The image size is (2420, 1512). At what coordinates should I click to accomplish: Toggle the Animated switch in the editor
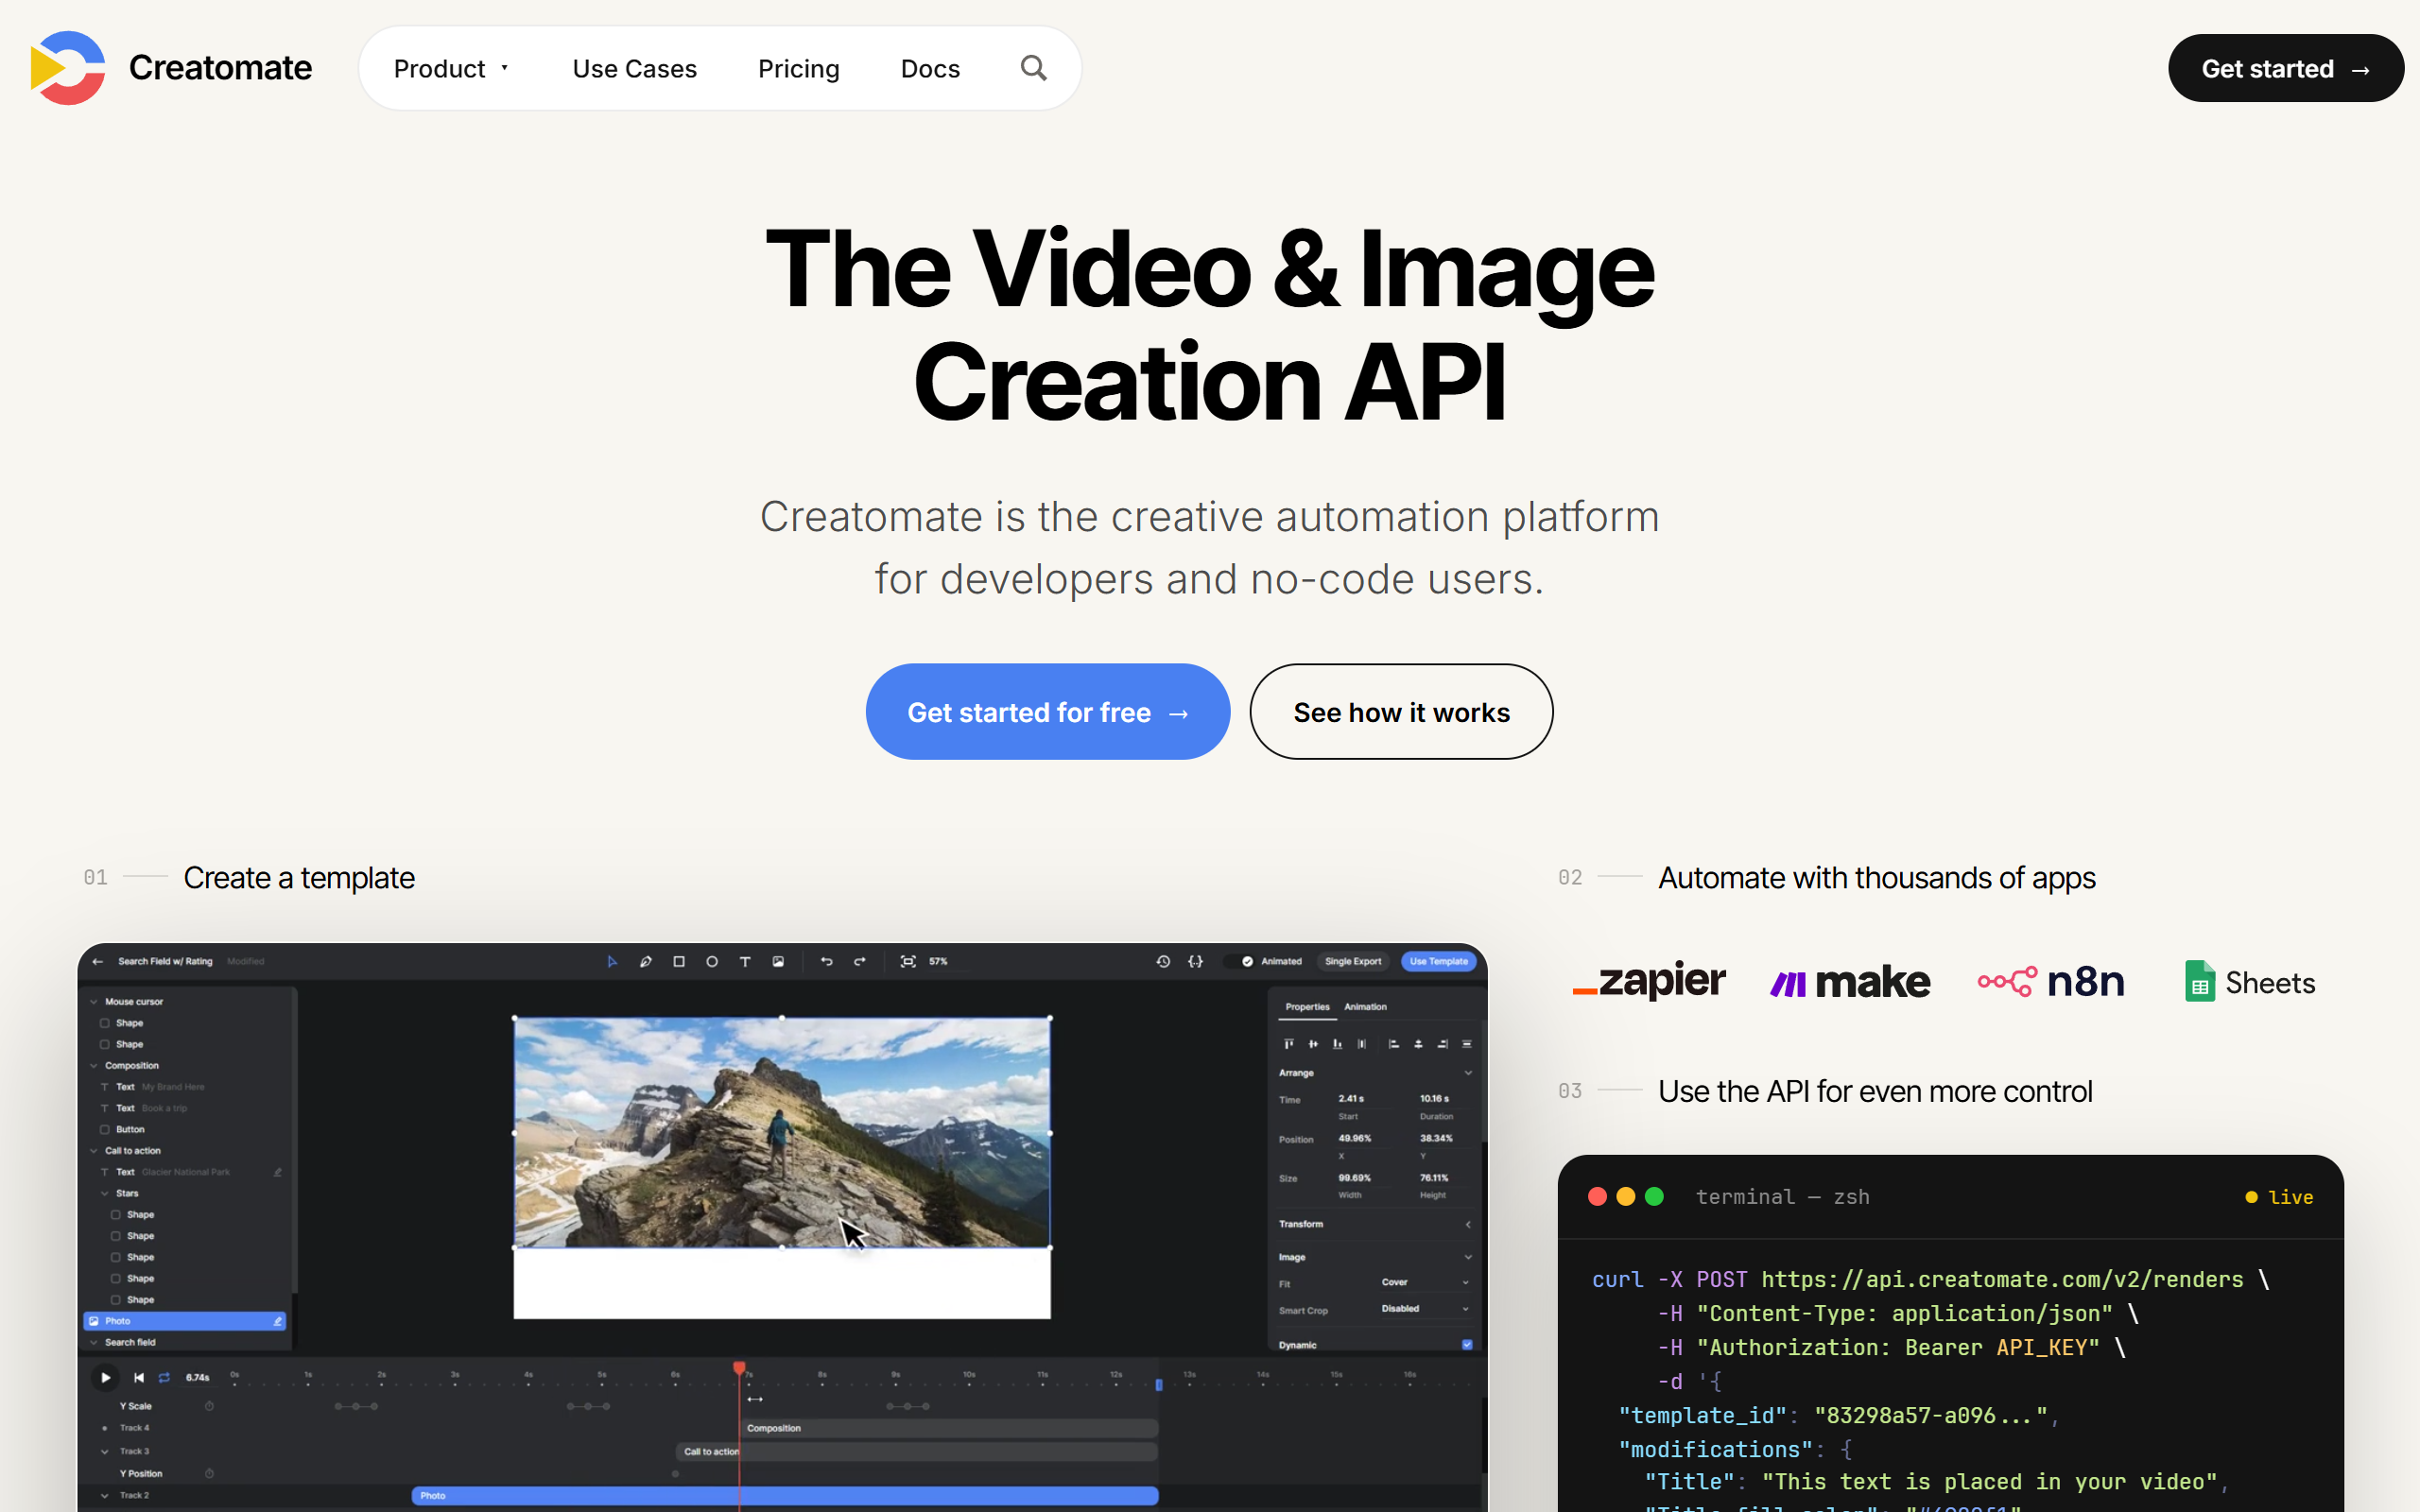(x=1240, y=961)
